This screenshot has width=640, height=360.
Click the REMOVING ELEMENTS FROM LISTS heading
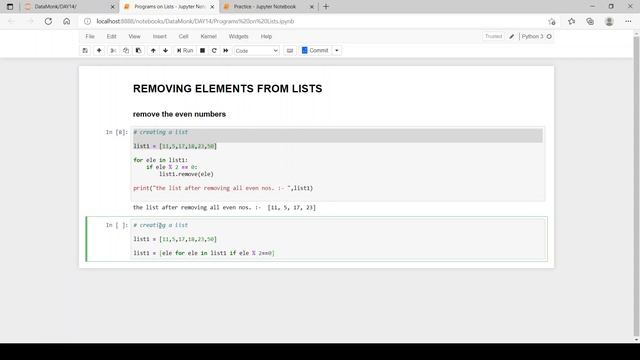227,89
